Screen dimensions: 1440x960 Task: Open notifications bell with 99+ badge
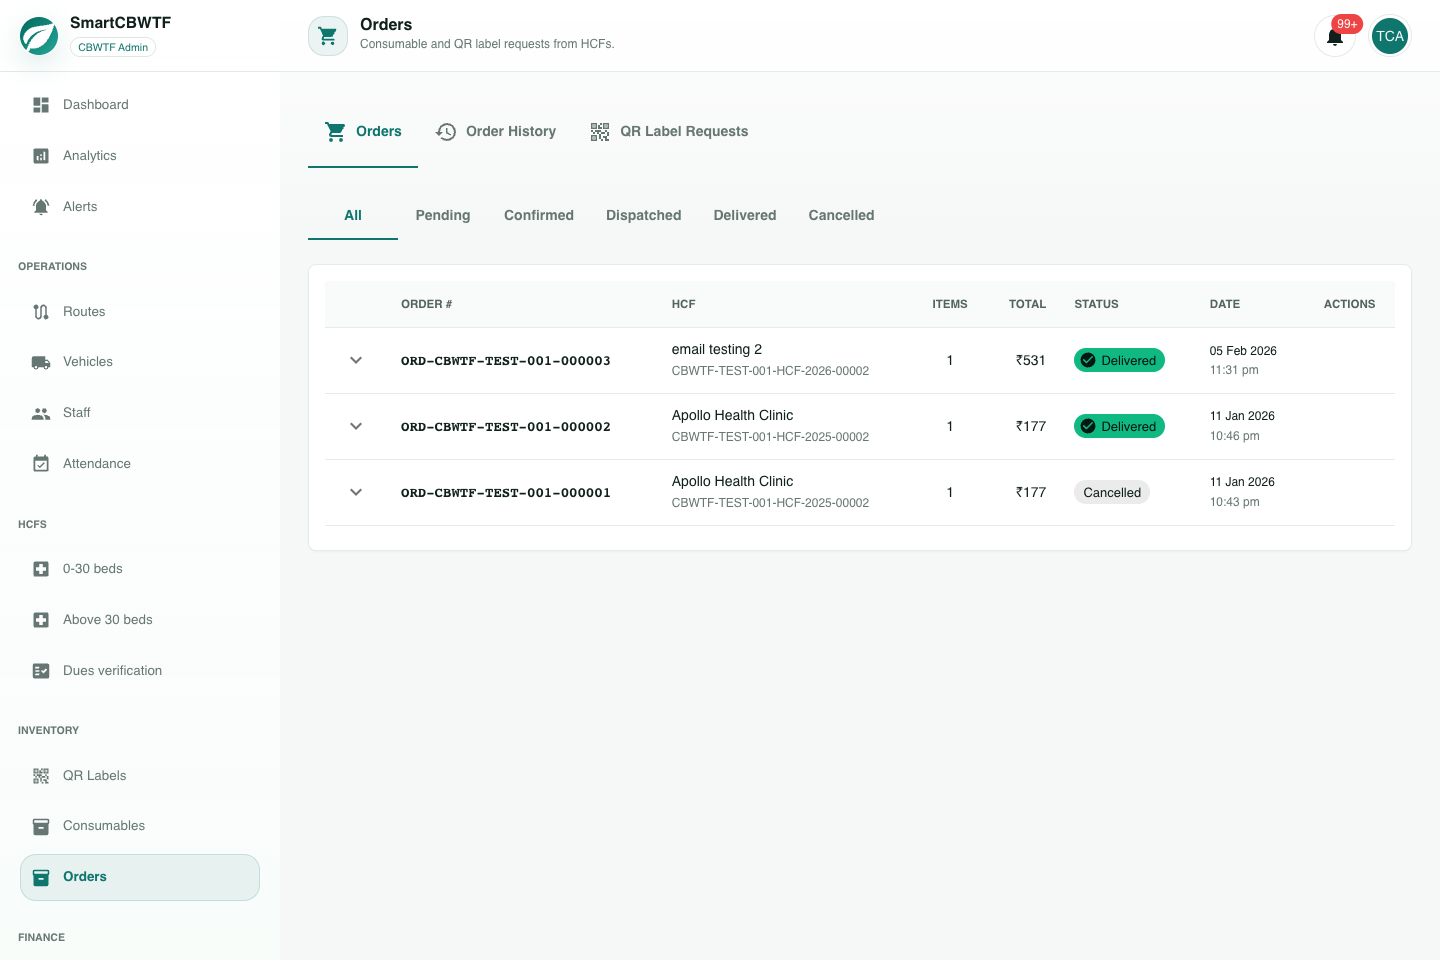1335,37
